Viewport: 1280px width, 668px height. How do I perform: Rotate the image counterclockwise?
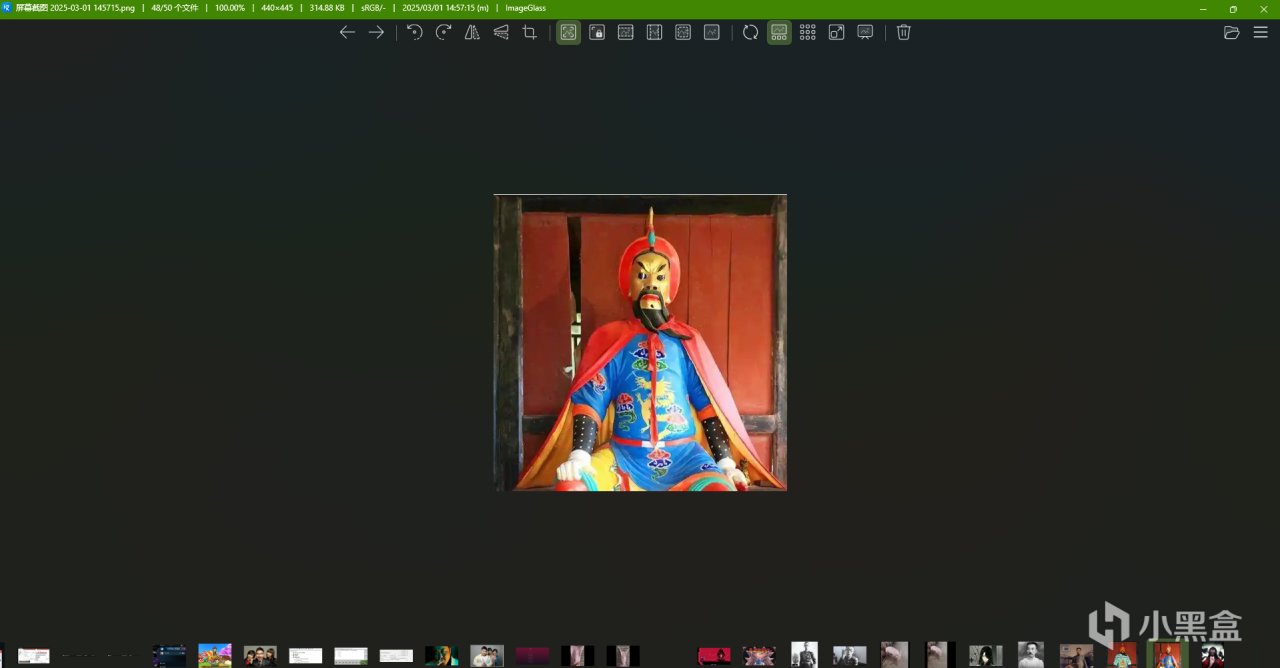(414, 32)
